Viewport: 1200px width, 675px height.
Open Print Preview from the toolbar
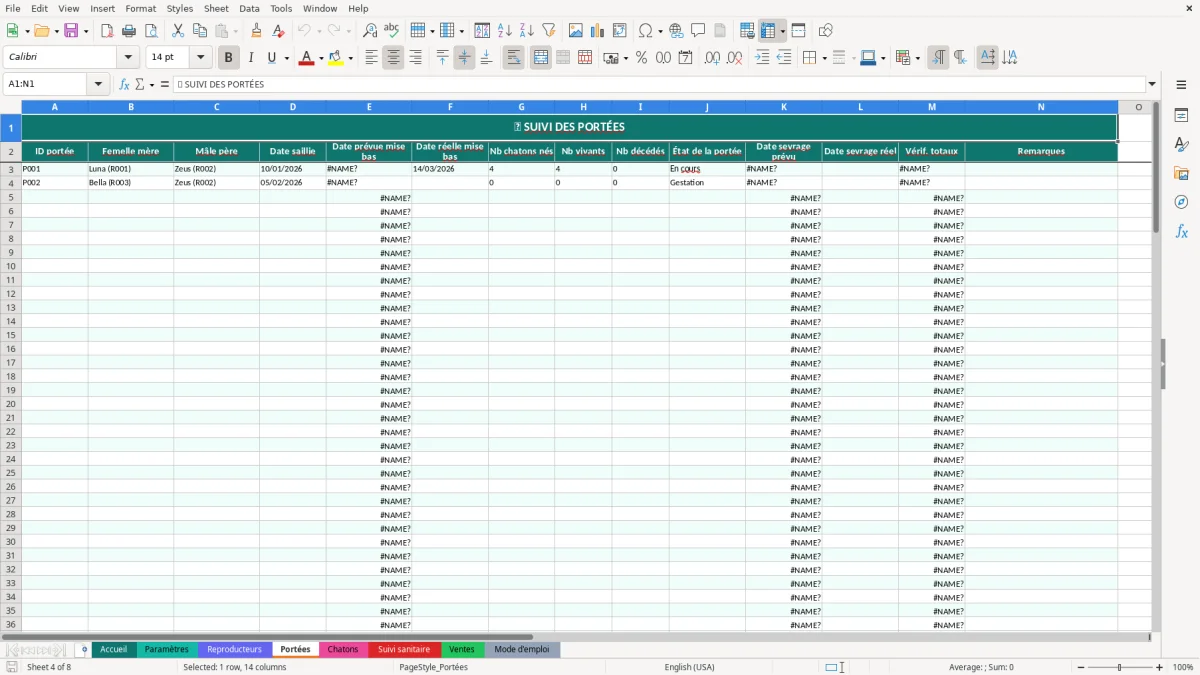150,31
